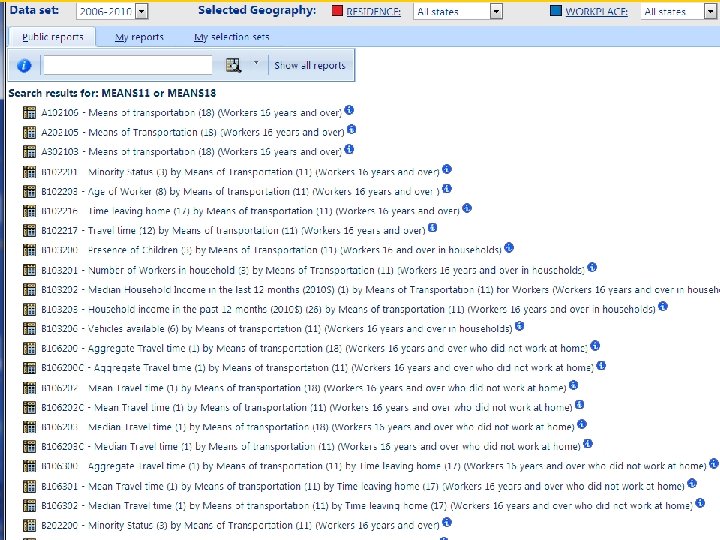Open report A202105 Means of Transportation (18)
720x540 pixels.
point(193,132)
